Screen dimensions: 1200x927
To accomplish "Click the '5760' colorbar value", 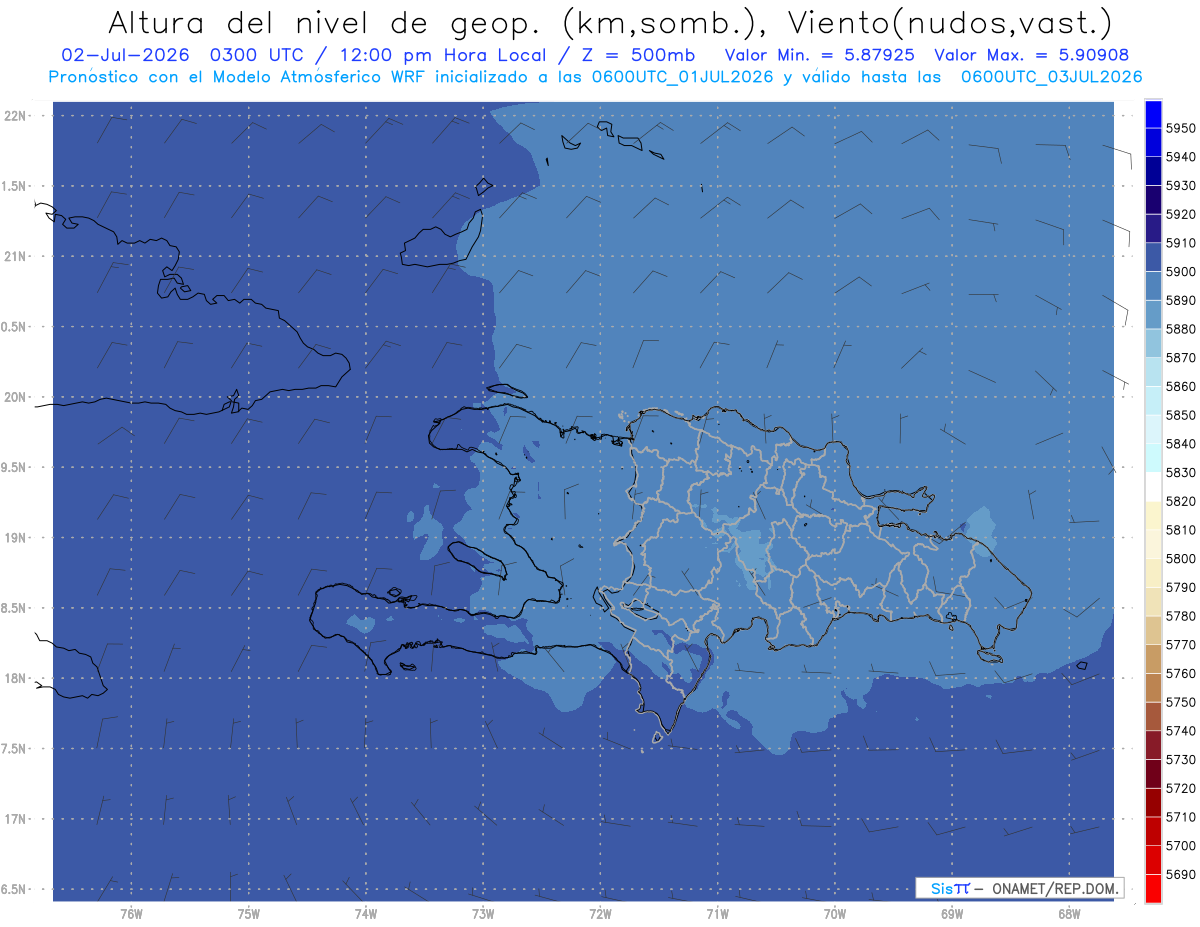I will tap(1181, 673).
